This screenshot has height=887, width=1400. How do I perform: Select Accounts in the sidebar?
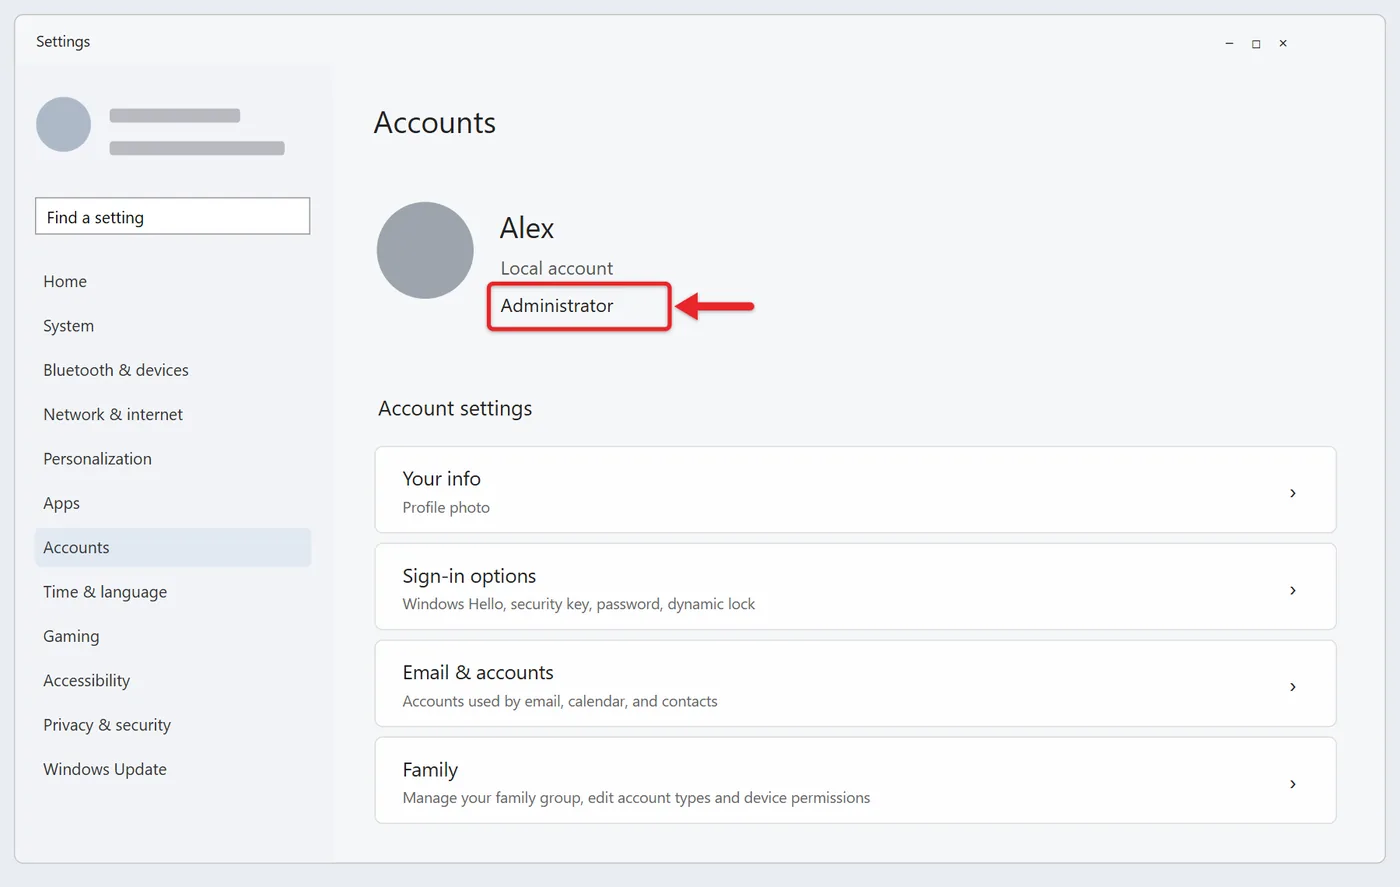(x=172, y=548)
